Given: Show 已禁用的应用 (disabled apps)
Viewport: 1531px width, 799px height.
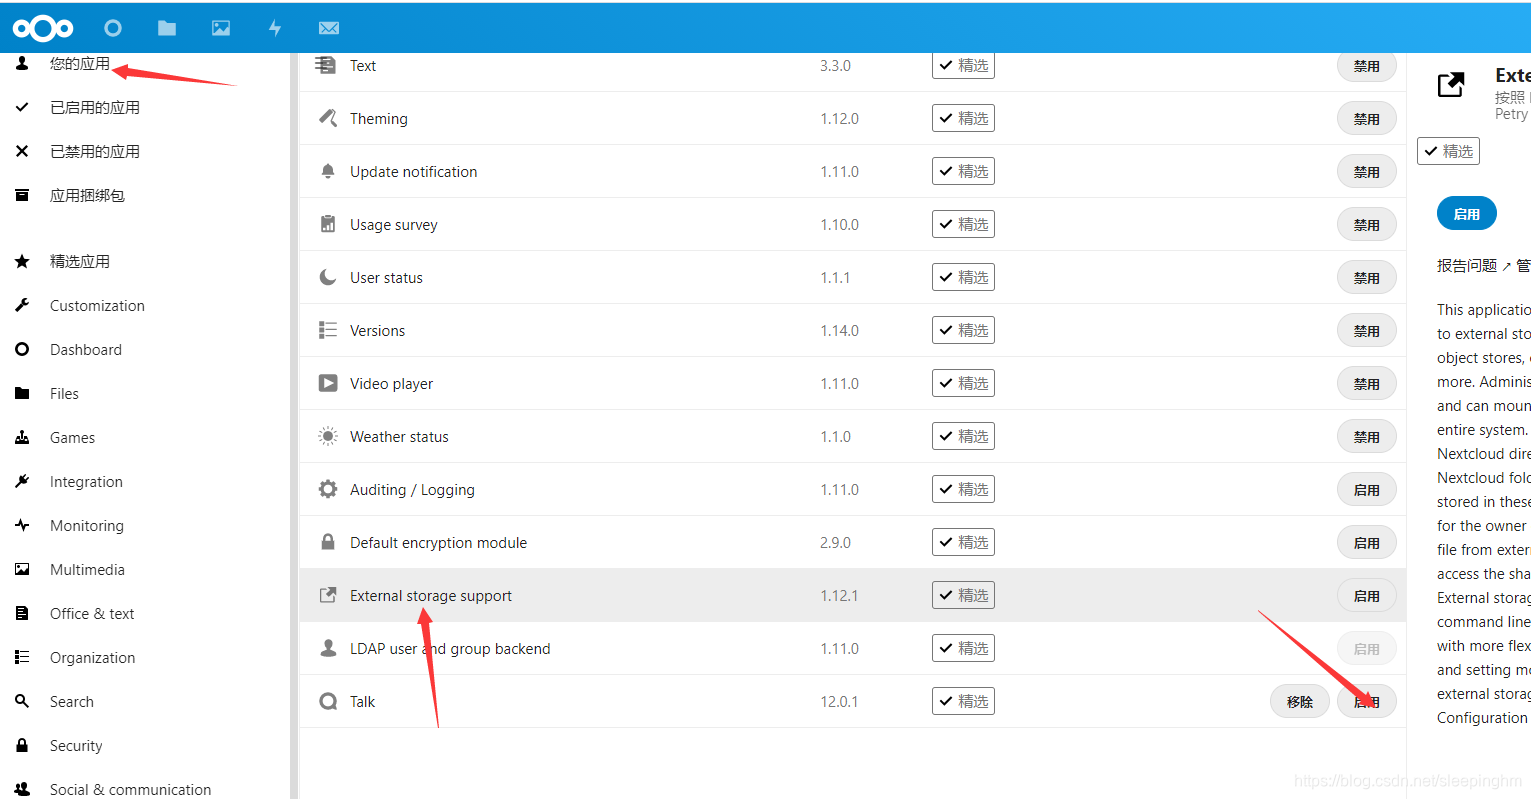Looking at the screenshot, I should pos(95,151).
